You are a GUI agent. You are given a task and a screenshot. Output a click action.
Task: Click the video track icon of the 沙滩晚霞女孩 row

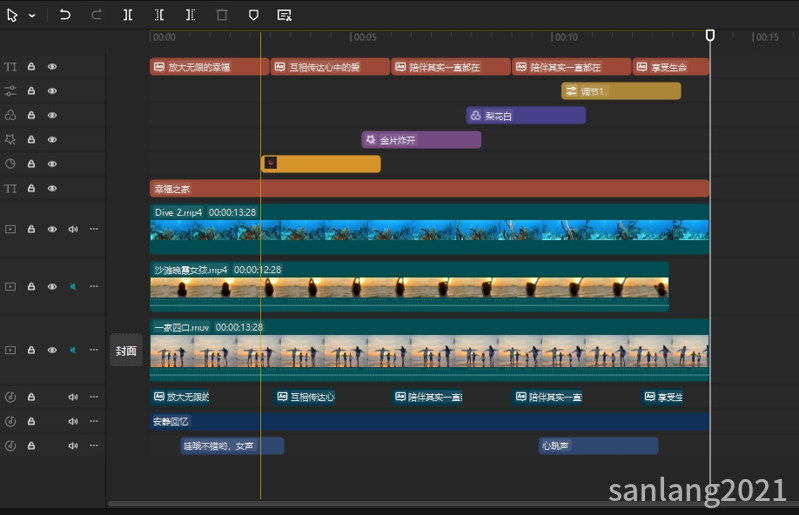tap(10, 286)
